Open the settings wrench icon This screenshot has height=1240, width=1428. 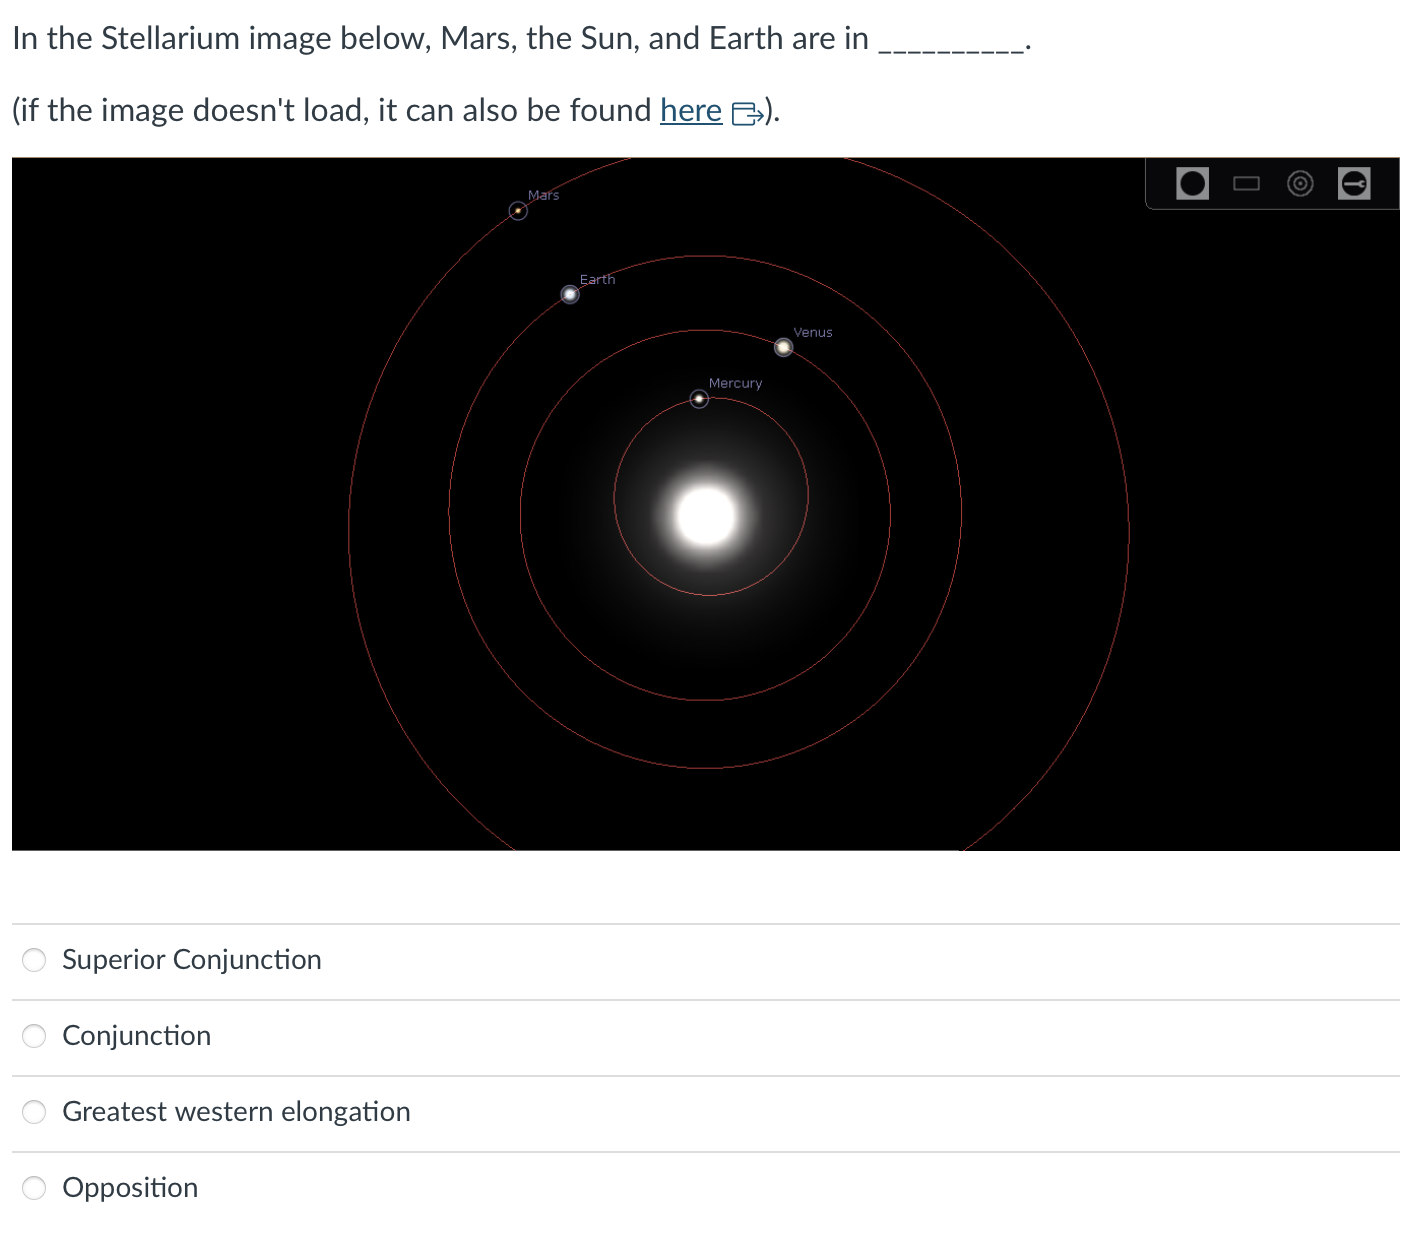tap(1354, 182)
